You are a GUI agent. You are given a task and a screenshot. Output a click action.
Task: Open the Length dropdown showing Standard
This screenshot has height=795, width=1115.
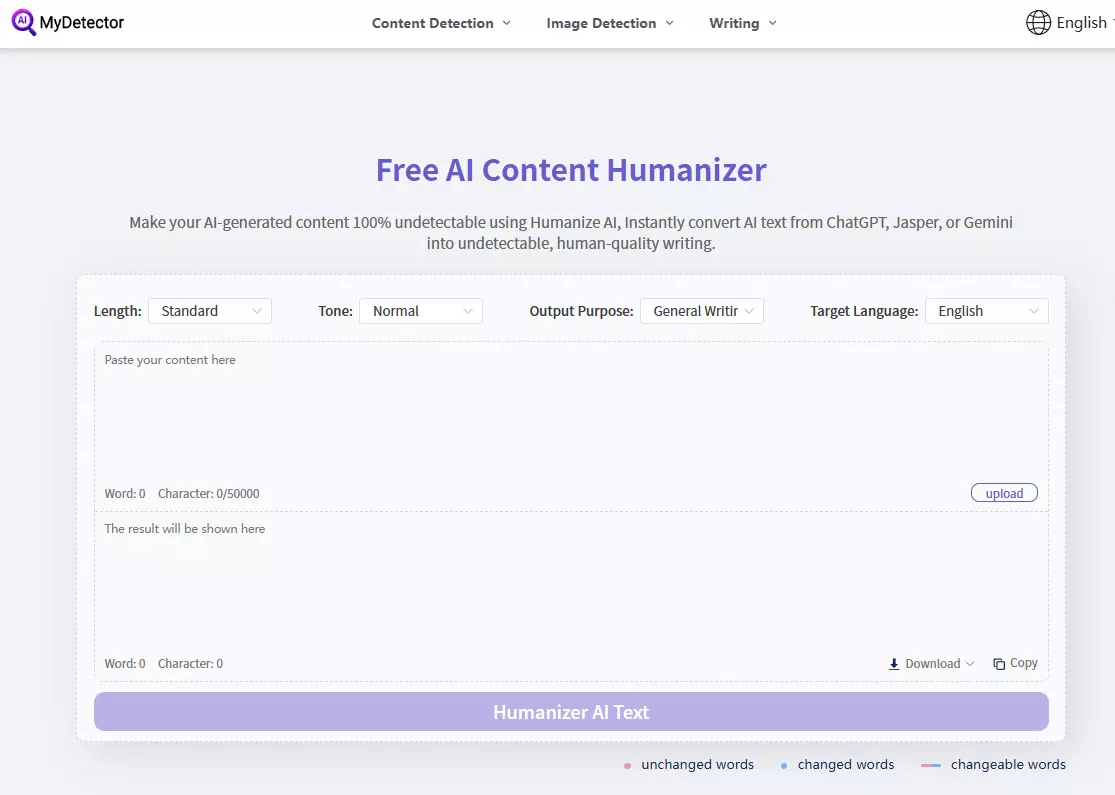[x=209, y=310]
